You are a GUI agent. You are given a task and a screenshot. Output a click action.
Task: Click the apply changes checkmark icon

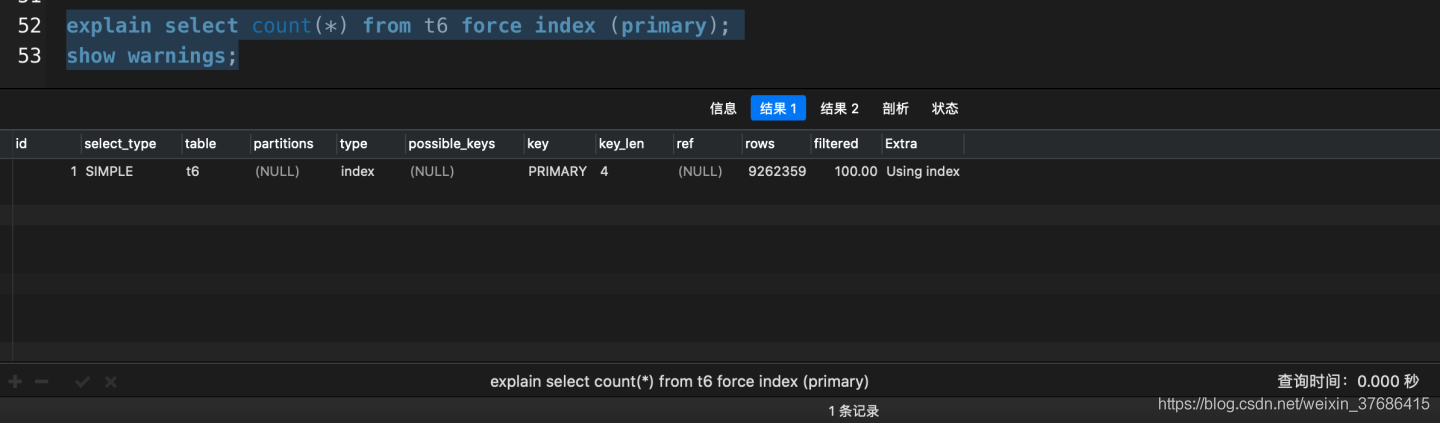pyautogui.click(x=83, y=382)
